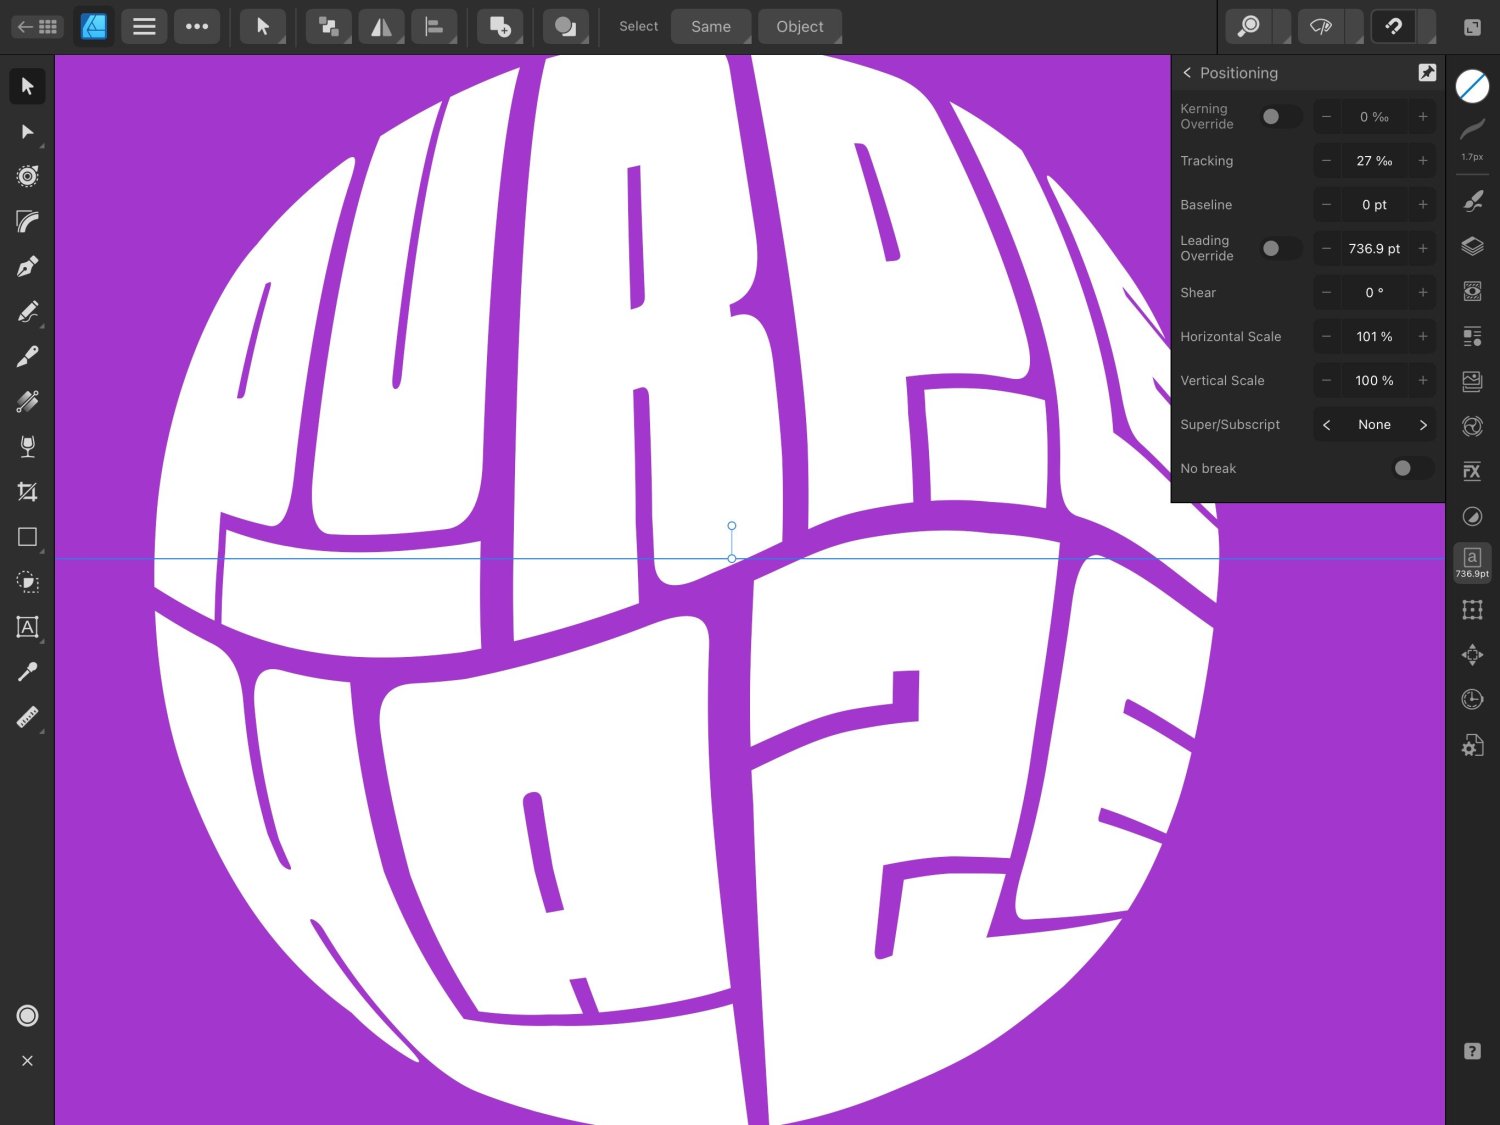Open the History studio panel
1500x1125 pixels.
coord(1472,699)
